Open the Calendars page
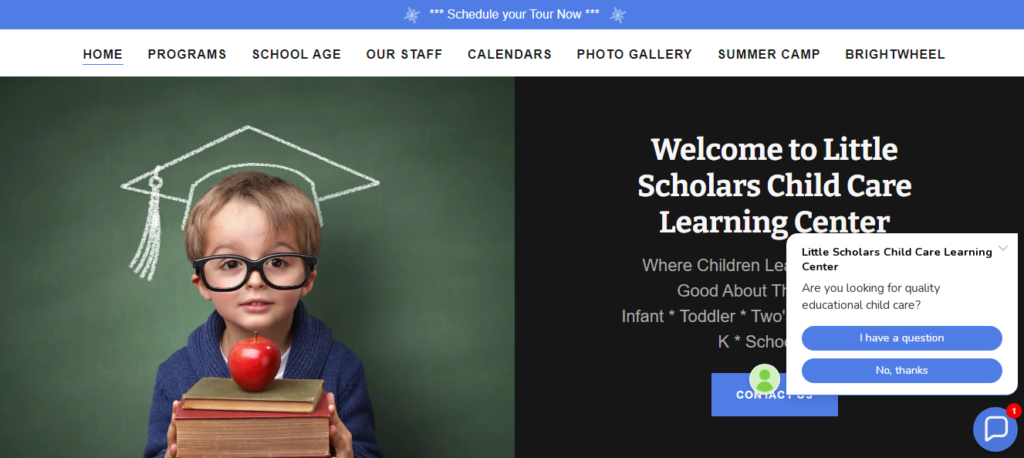The width and height of the screenshot is (1024, 458). click(509, 54)
